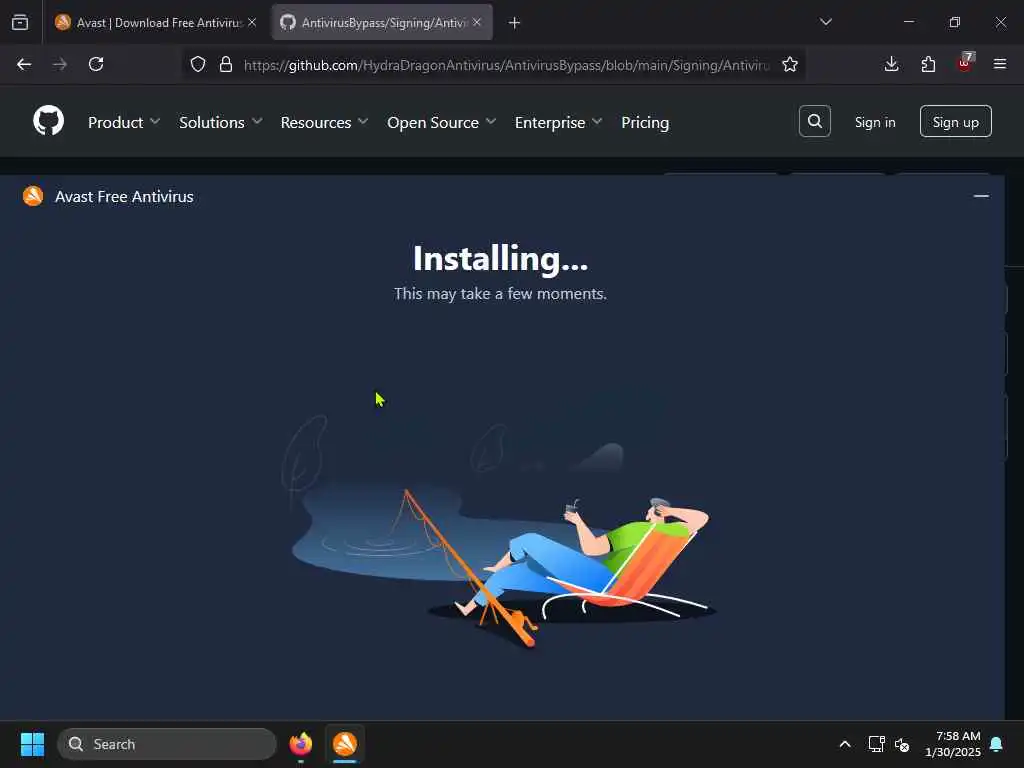Open Firefox from the taskbar
This screenshot has height=768, width=1024.
tap(300, 744)
